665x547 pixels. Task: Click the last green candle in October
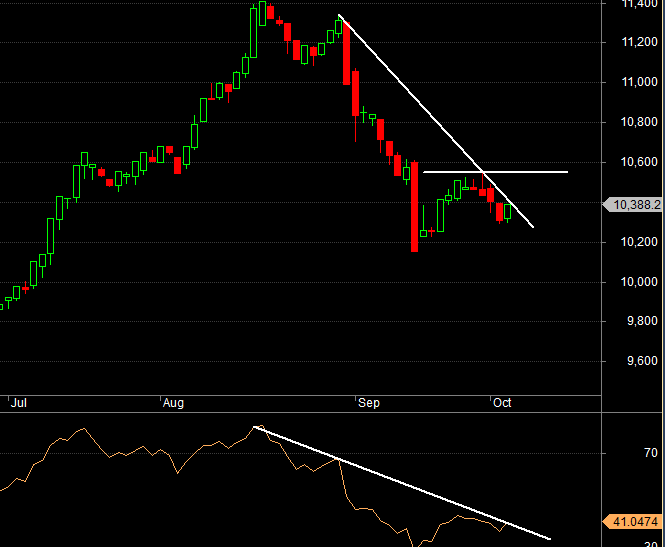pyautogui.click(x=508, y=212)
